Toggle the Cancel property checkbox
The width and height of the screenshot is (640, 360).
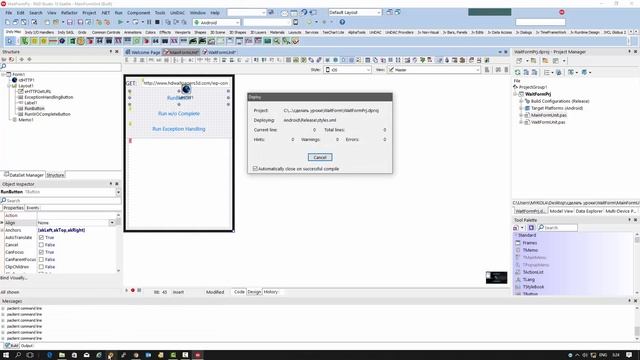(41, 245)
